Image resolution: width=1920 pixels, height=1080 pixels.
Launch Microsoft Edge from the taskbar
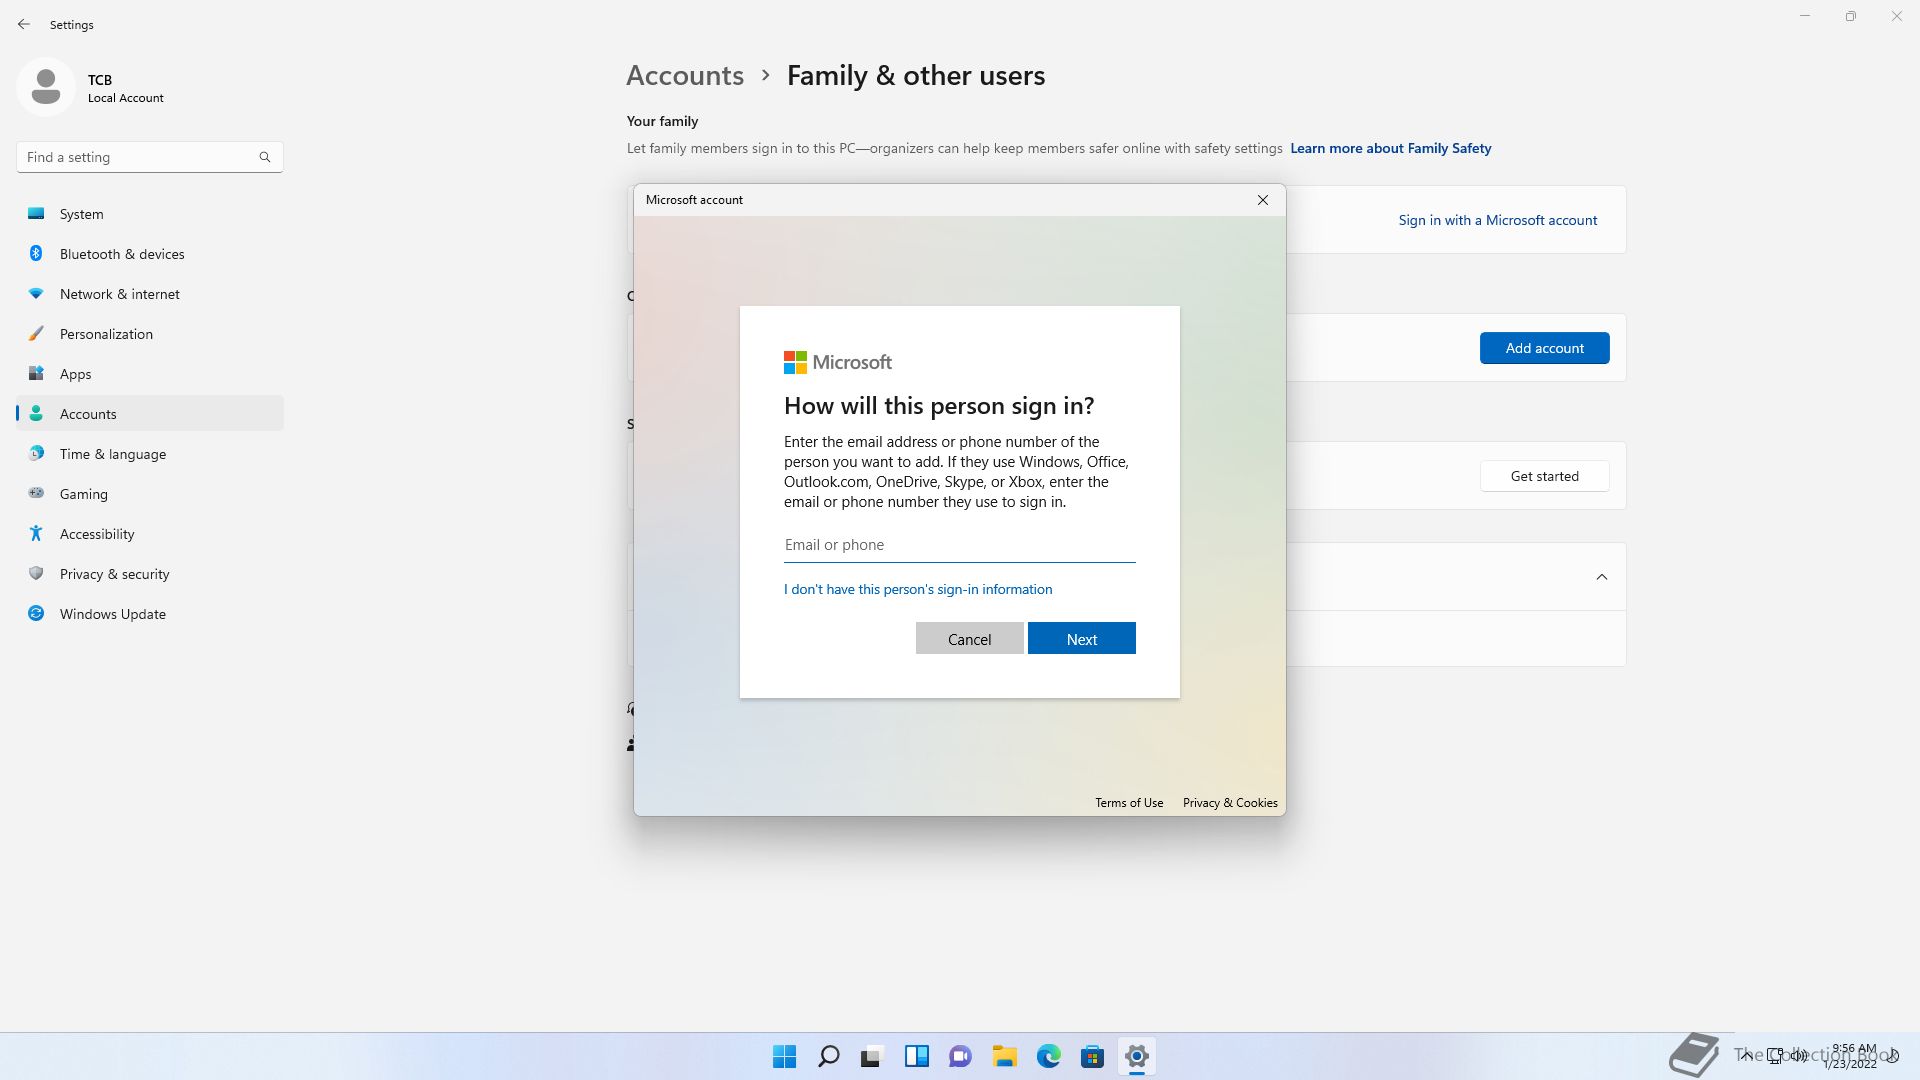[1048, 1056]
